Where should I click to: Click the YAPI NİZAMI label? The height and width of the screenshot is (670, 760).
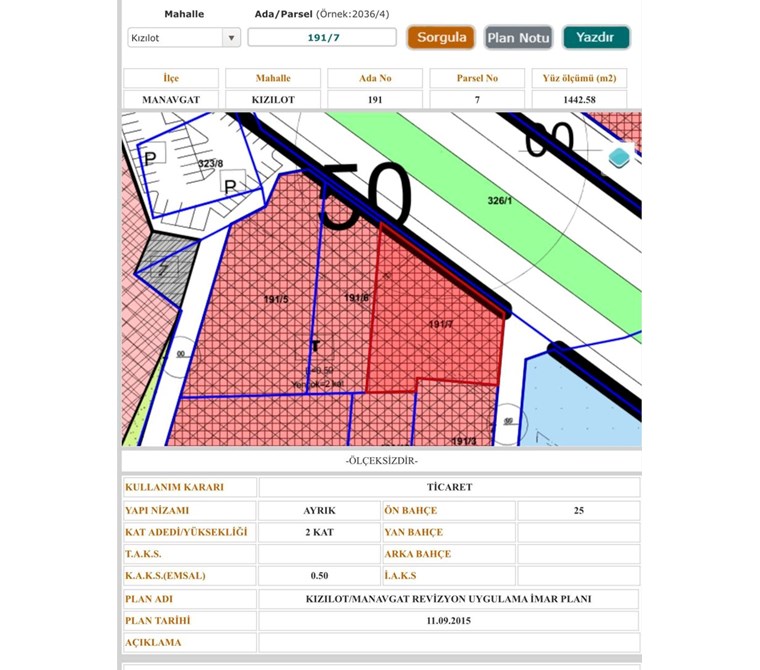point(157,510)
